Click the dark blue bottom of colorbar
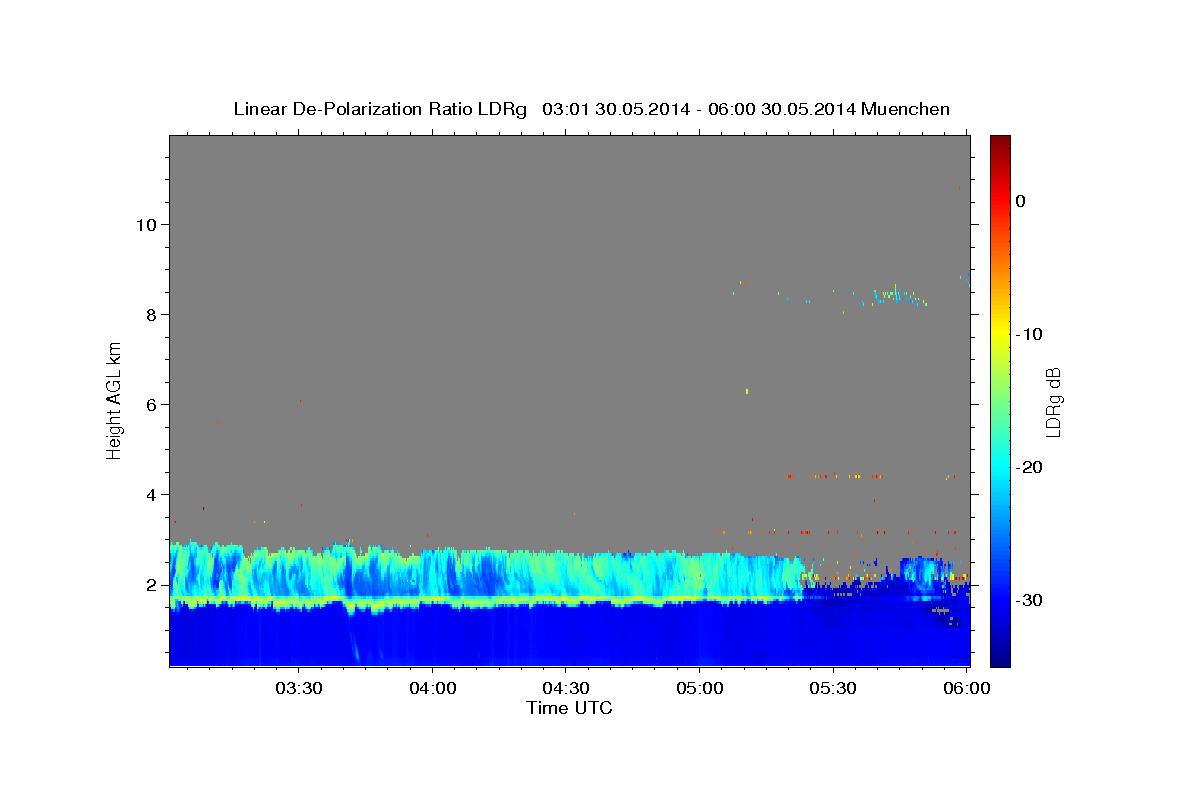Screen dimensions: 1200x800 [1000, 658]
